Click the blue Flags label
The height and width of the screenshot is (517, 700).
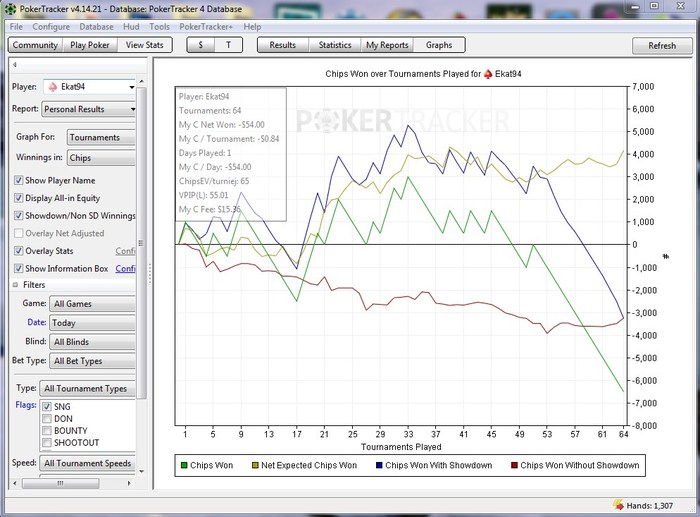pyautogui.click(x=26, y=405)
